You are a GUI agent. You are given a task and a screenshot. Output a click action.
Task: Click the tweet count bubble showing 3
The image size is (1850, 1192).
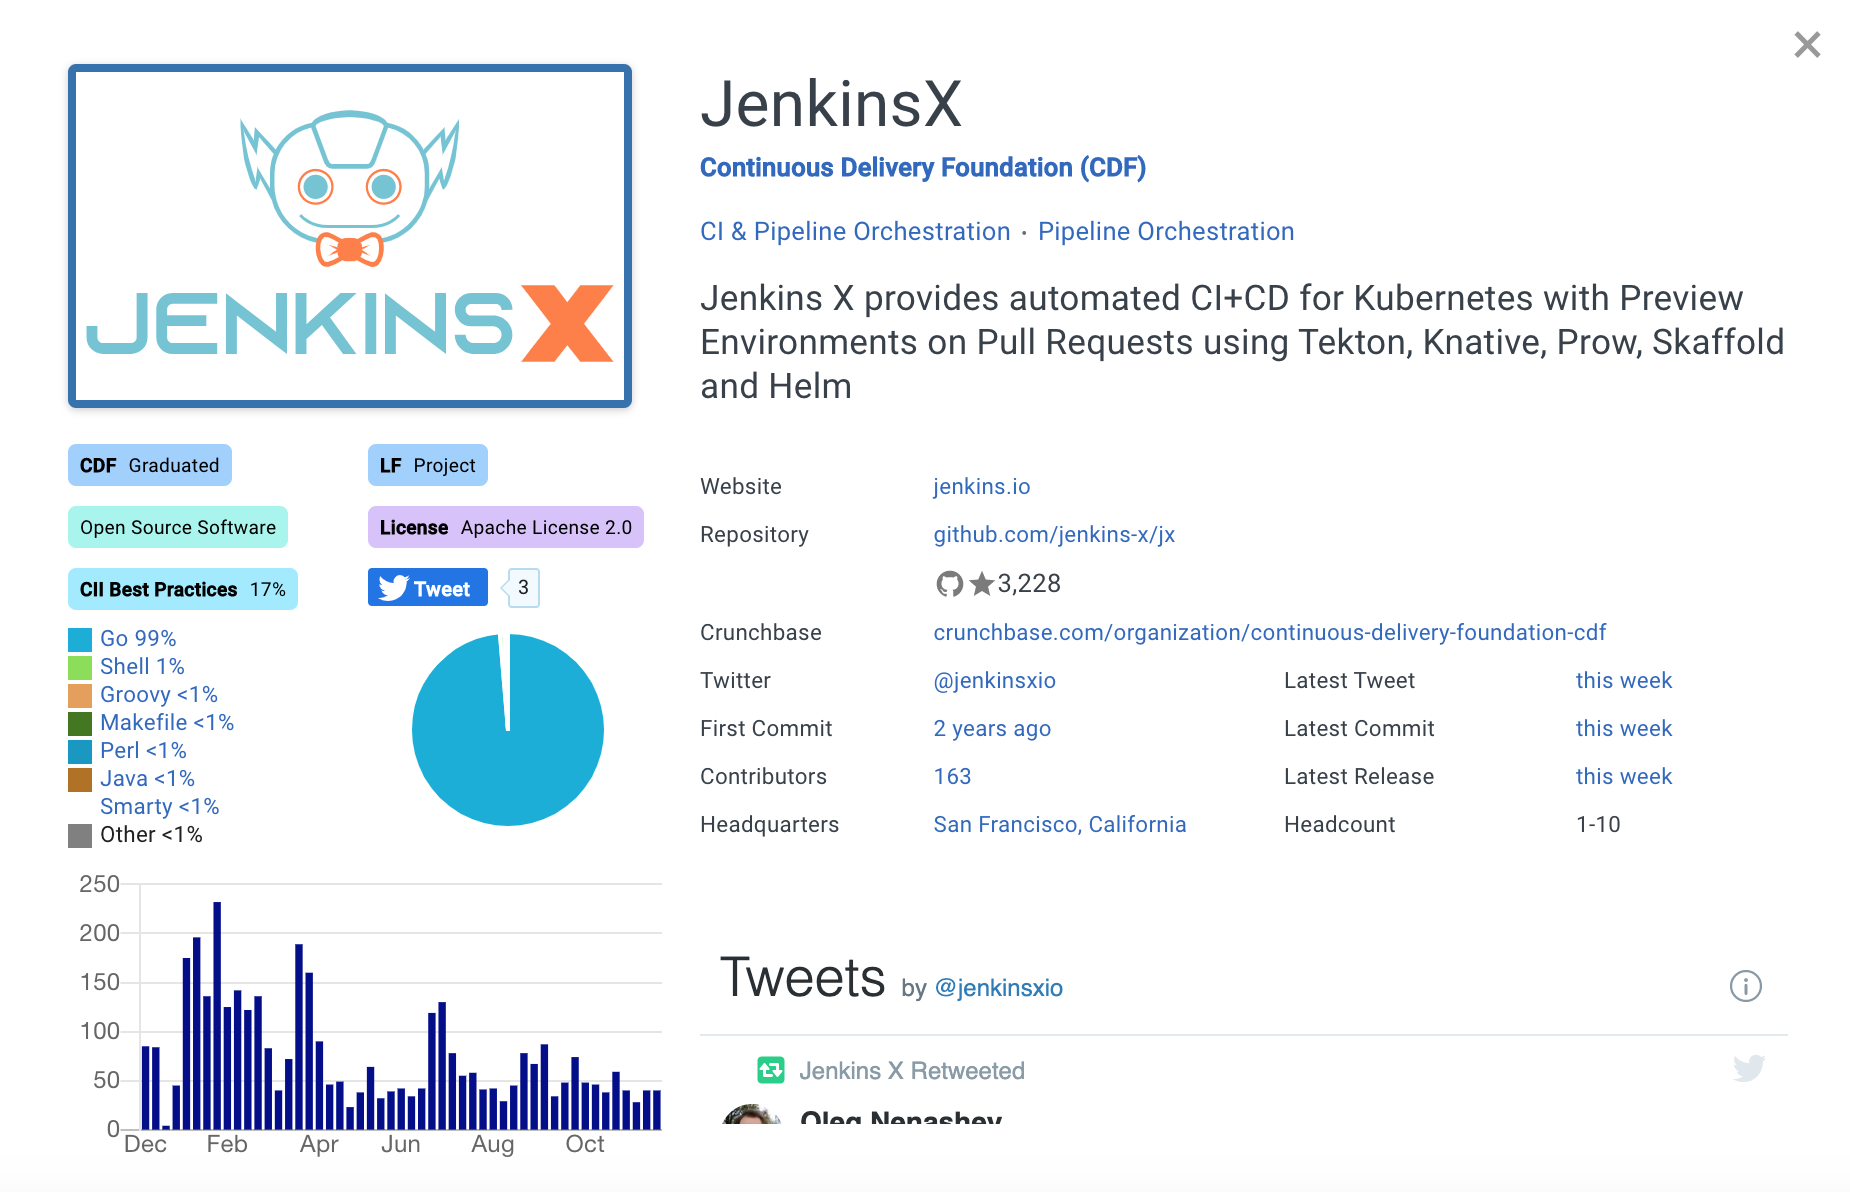(x=522, y=588)
